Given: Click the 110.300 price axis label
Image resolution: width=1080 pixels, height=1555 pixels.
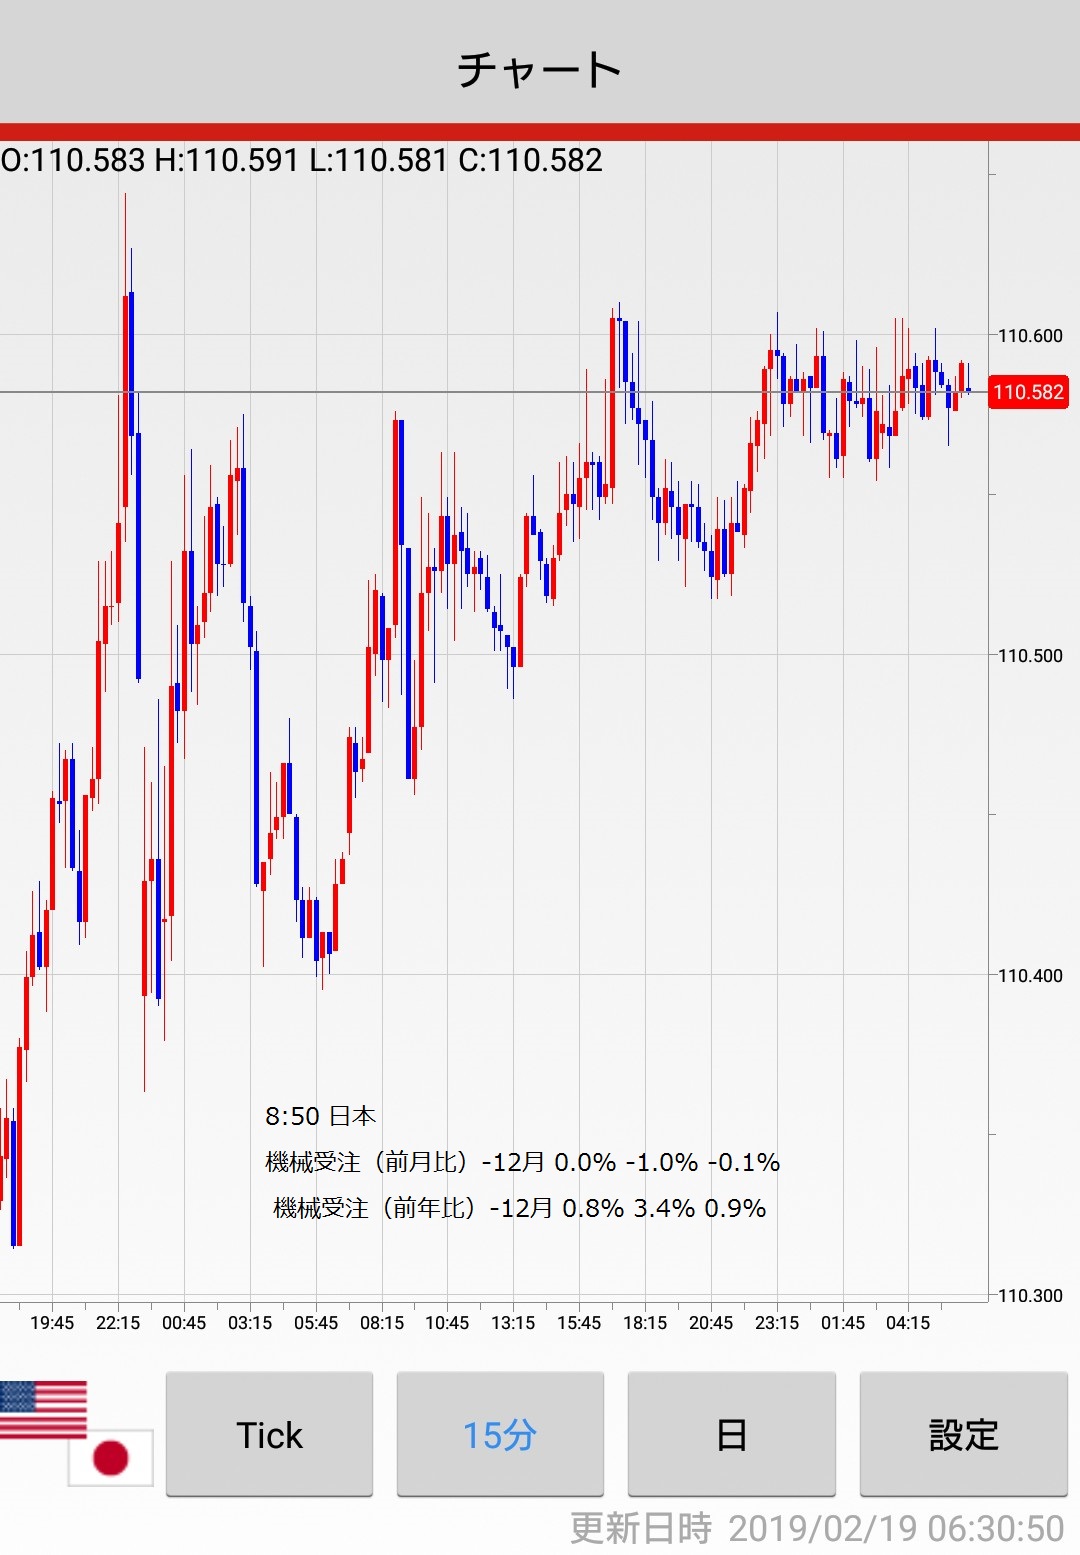Looking at the screenshot, I should [1030, 1296].
